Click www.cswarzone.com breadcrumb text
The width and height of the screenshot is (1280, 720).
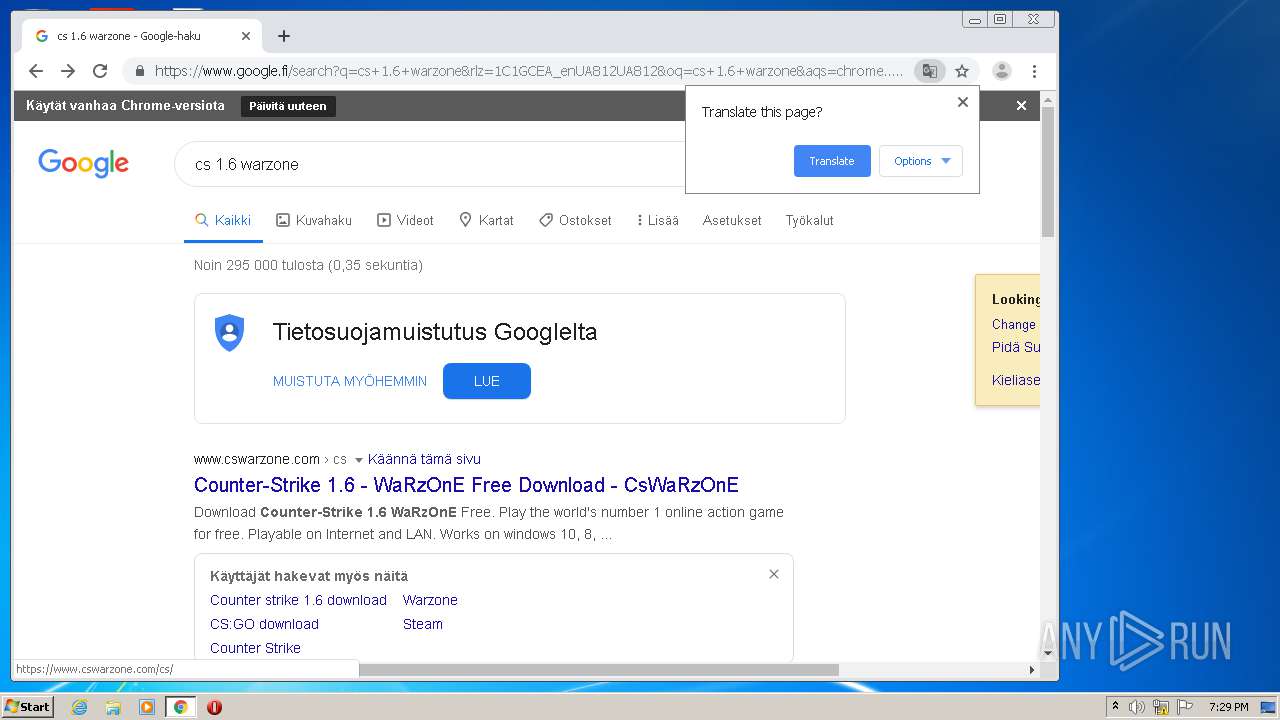(257, 459)
